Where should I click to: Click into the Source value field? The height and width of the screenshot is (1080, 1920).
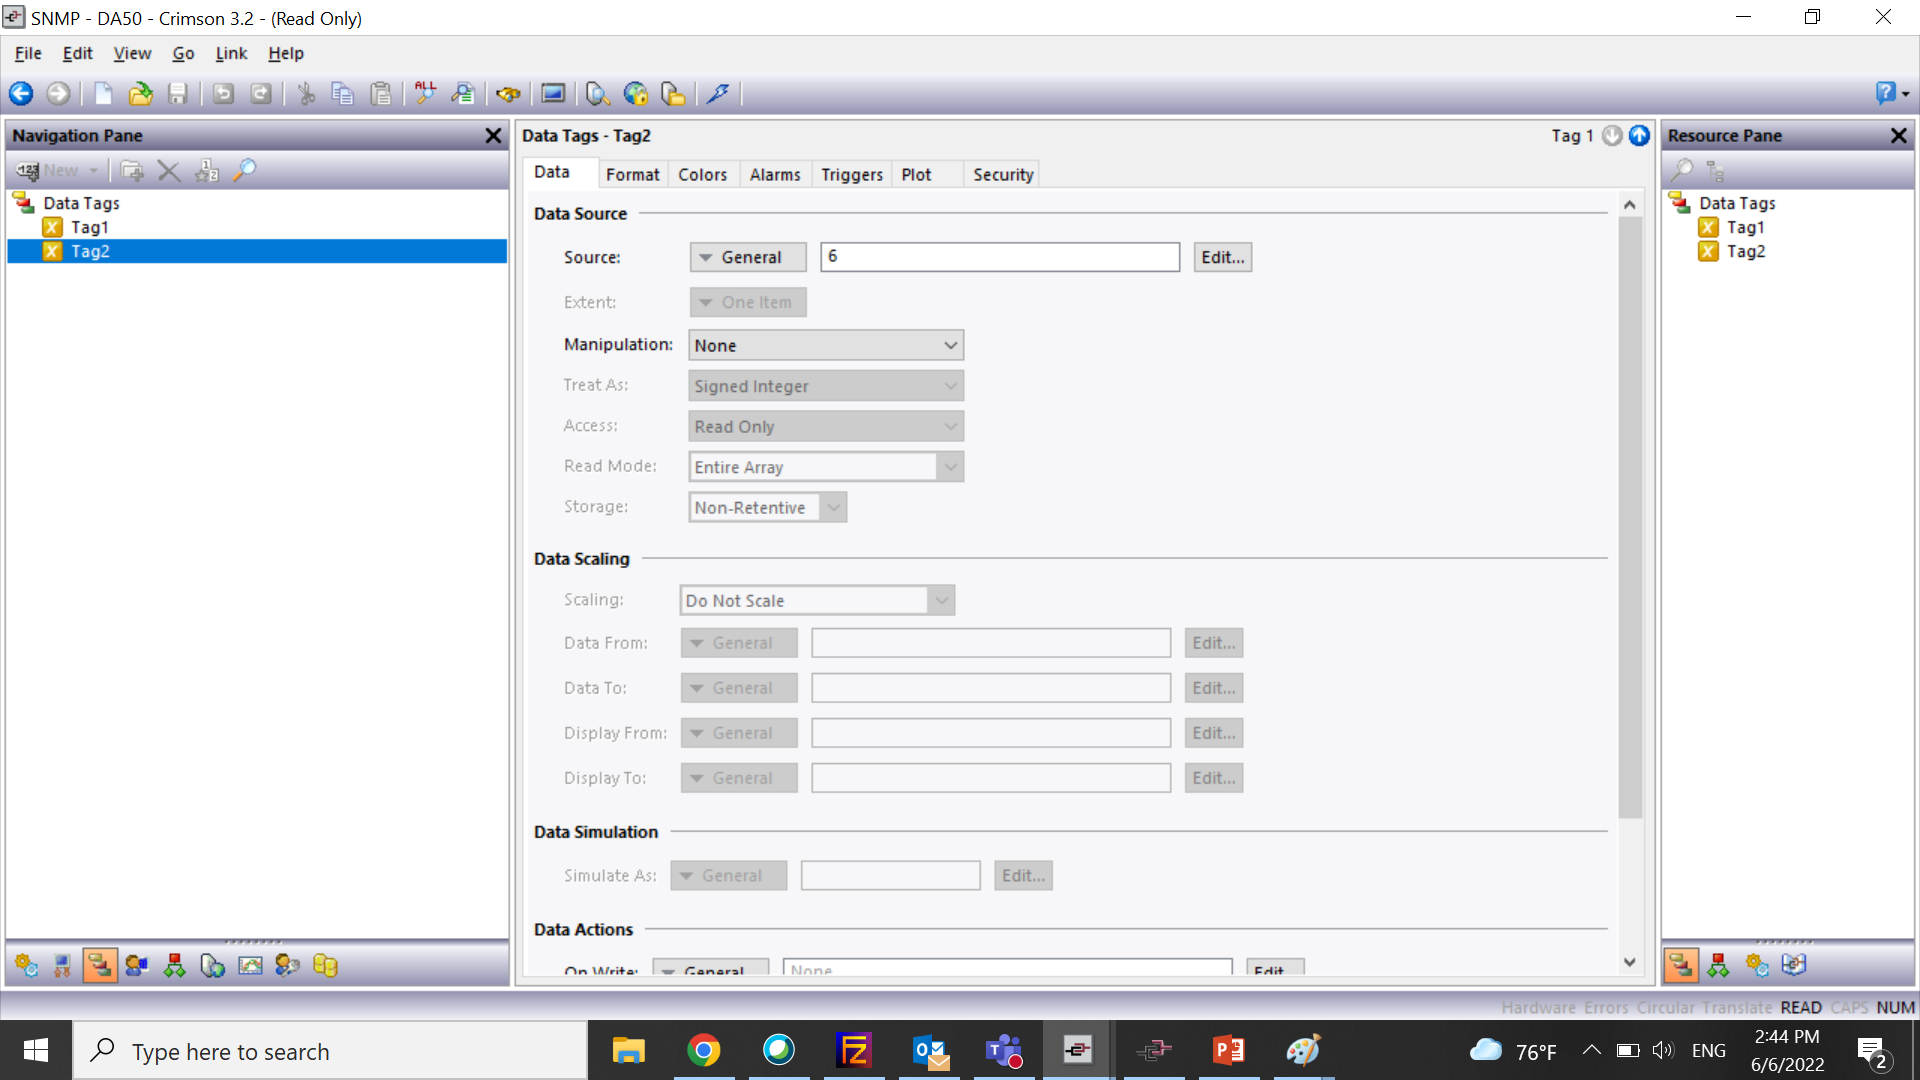pos(1000,257)
